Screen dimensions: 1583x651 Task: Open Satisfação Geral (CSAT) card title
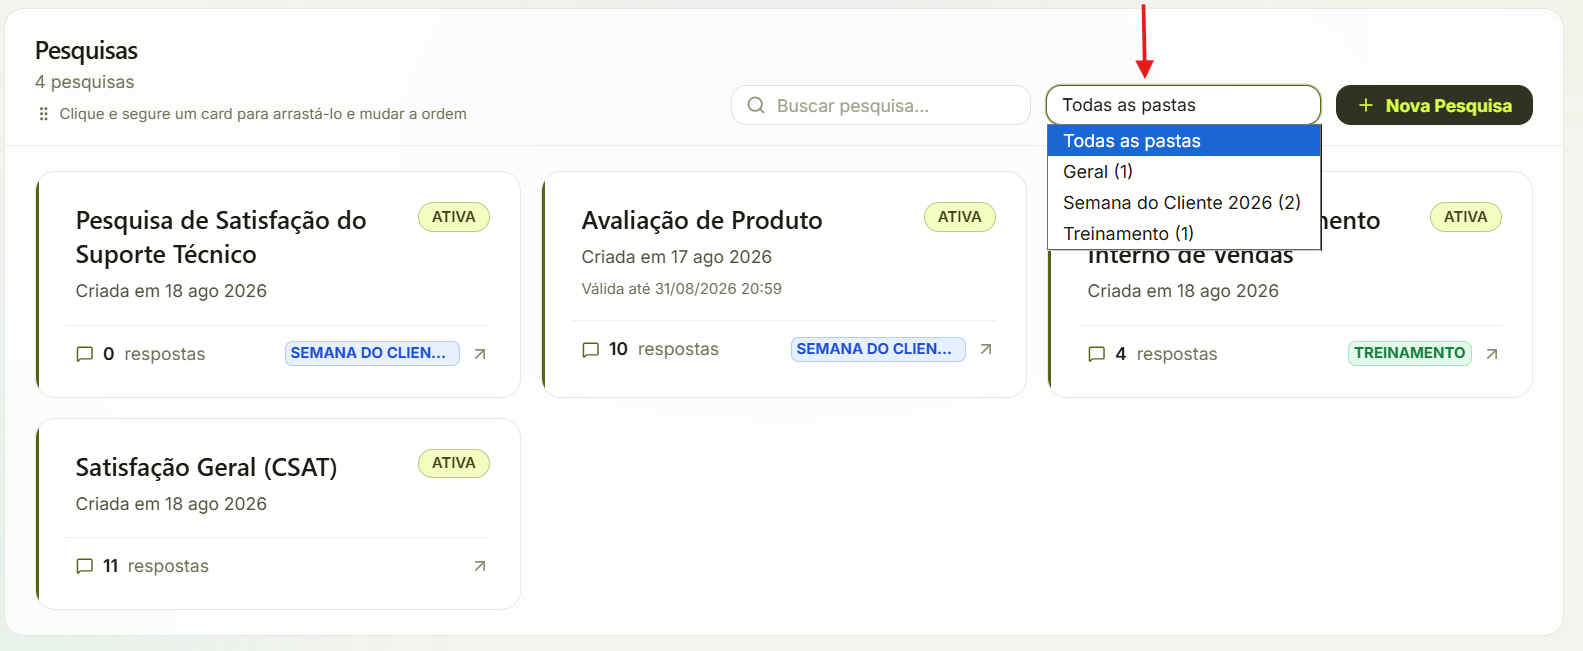pos(206,467)
